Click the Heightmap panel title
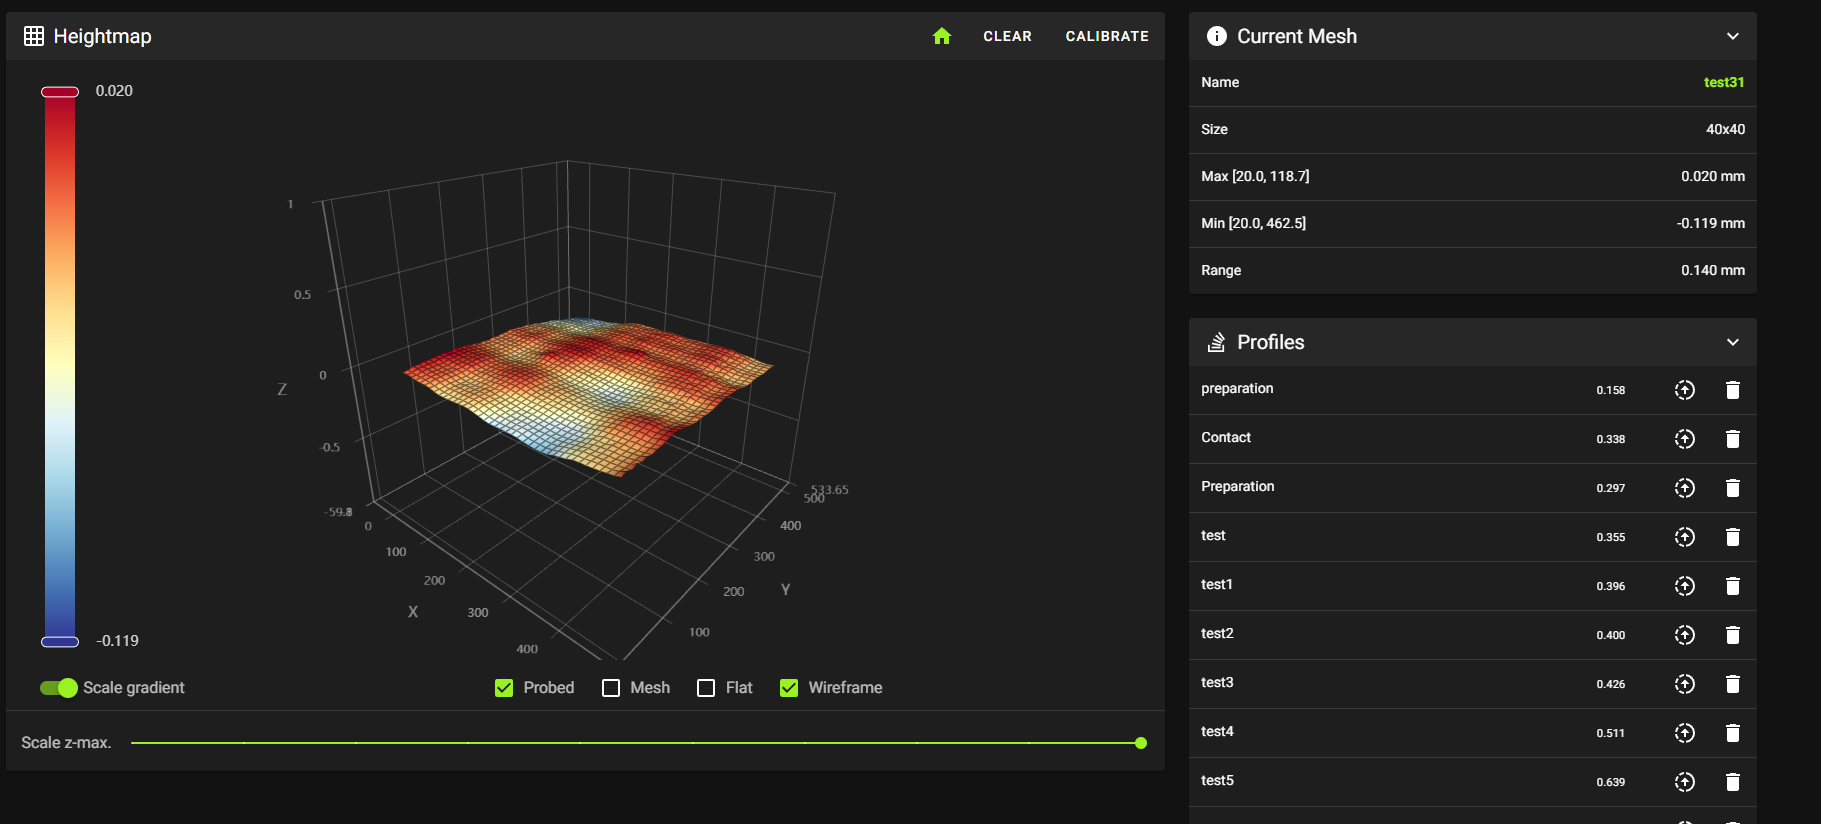This screenshot has height=824, width=1821. [102, 36]
